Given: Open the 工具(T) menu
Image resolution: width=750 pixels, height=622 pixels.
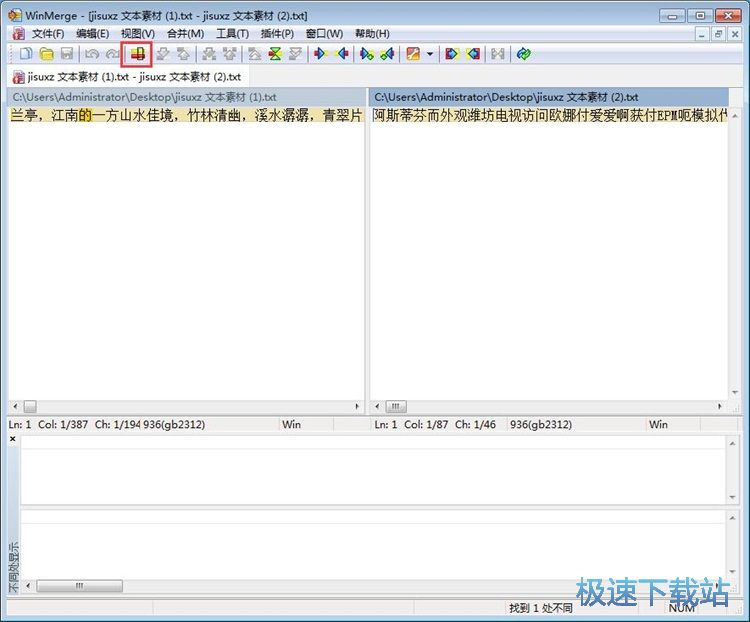Looking at the screenshot, I should click(x=232, y=33).
